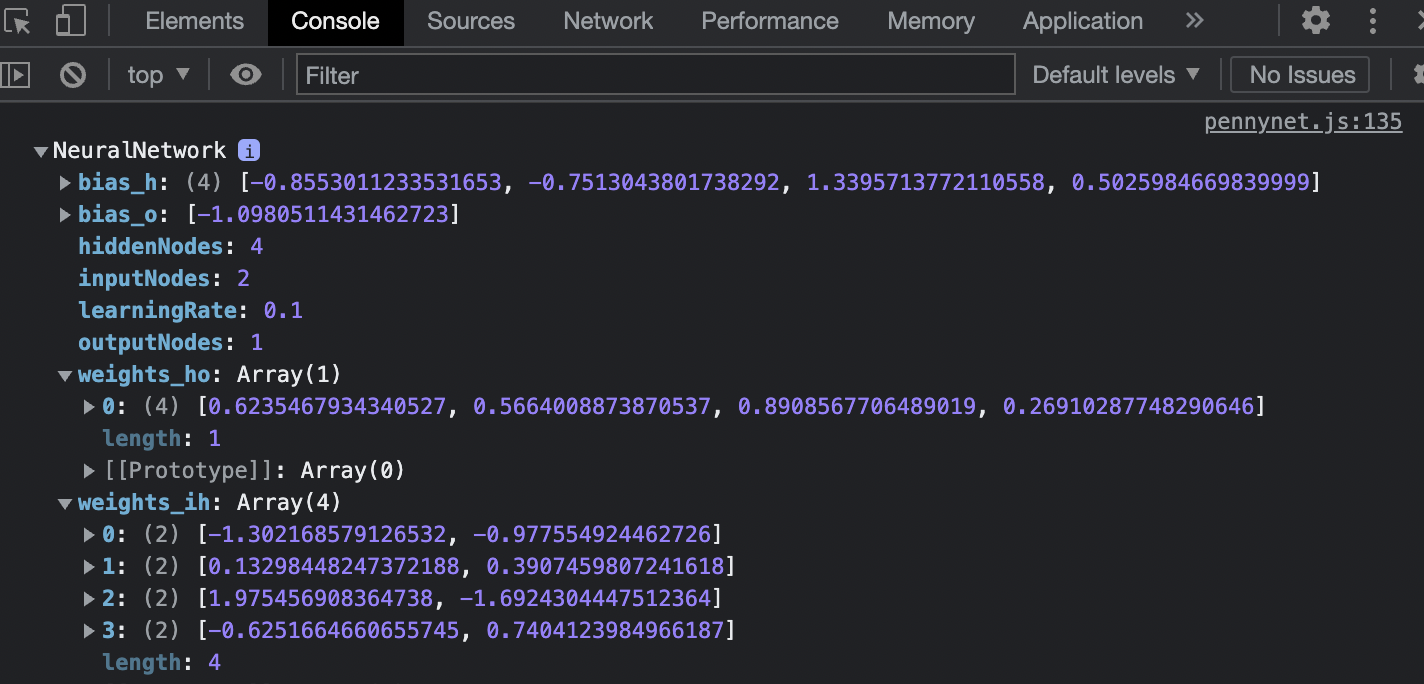Switch to the Network tab

pyautogui.click(x=608, y=21)
